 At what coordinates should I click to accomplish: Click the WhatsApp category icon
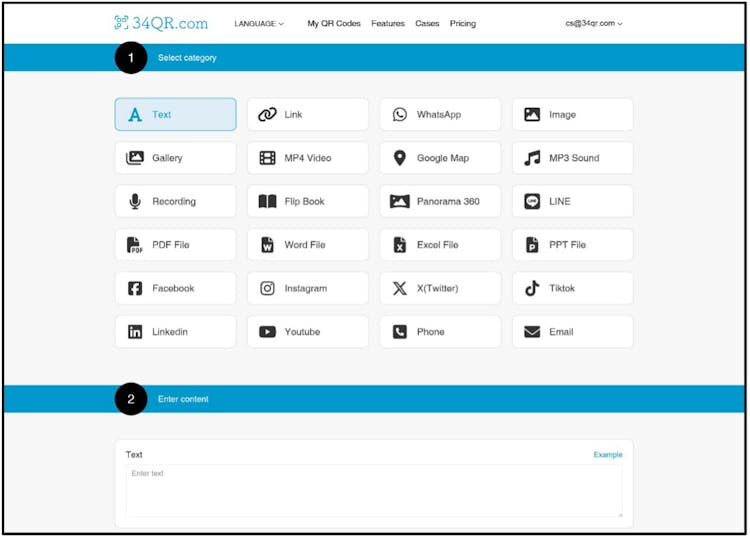400,115
